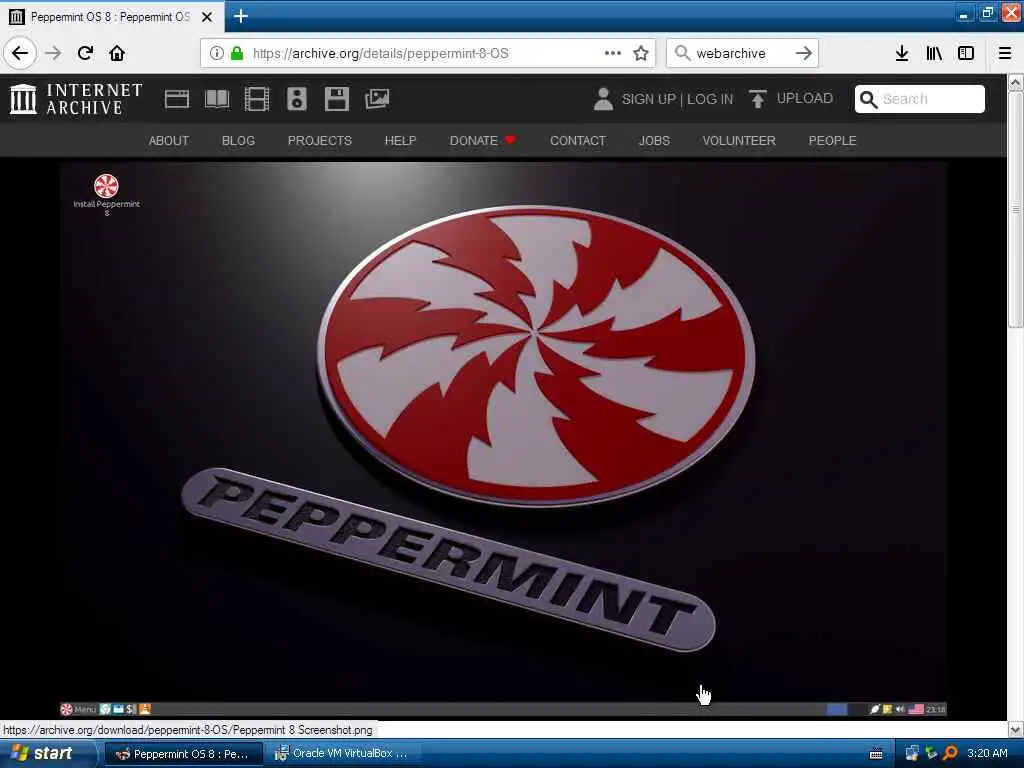Open the Web archive icon
1024x768 pixels.
[x=177, y=99]
